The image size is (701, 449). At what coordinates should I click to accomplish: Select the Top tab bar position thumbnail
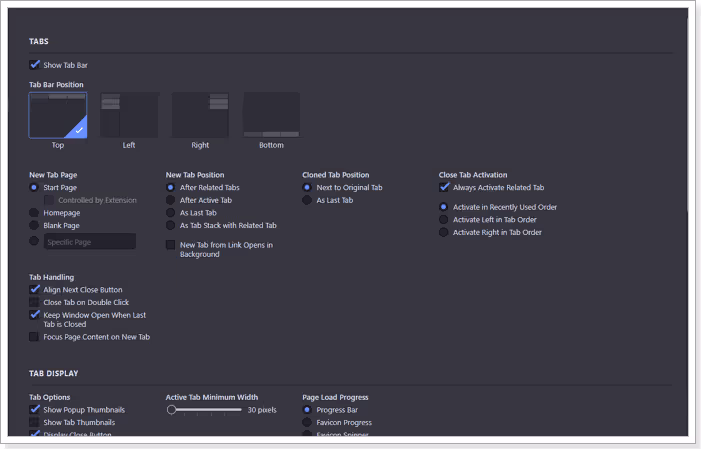click(58, 115)
